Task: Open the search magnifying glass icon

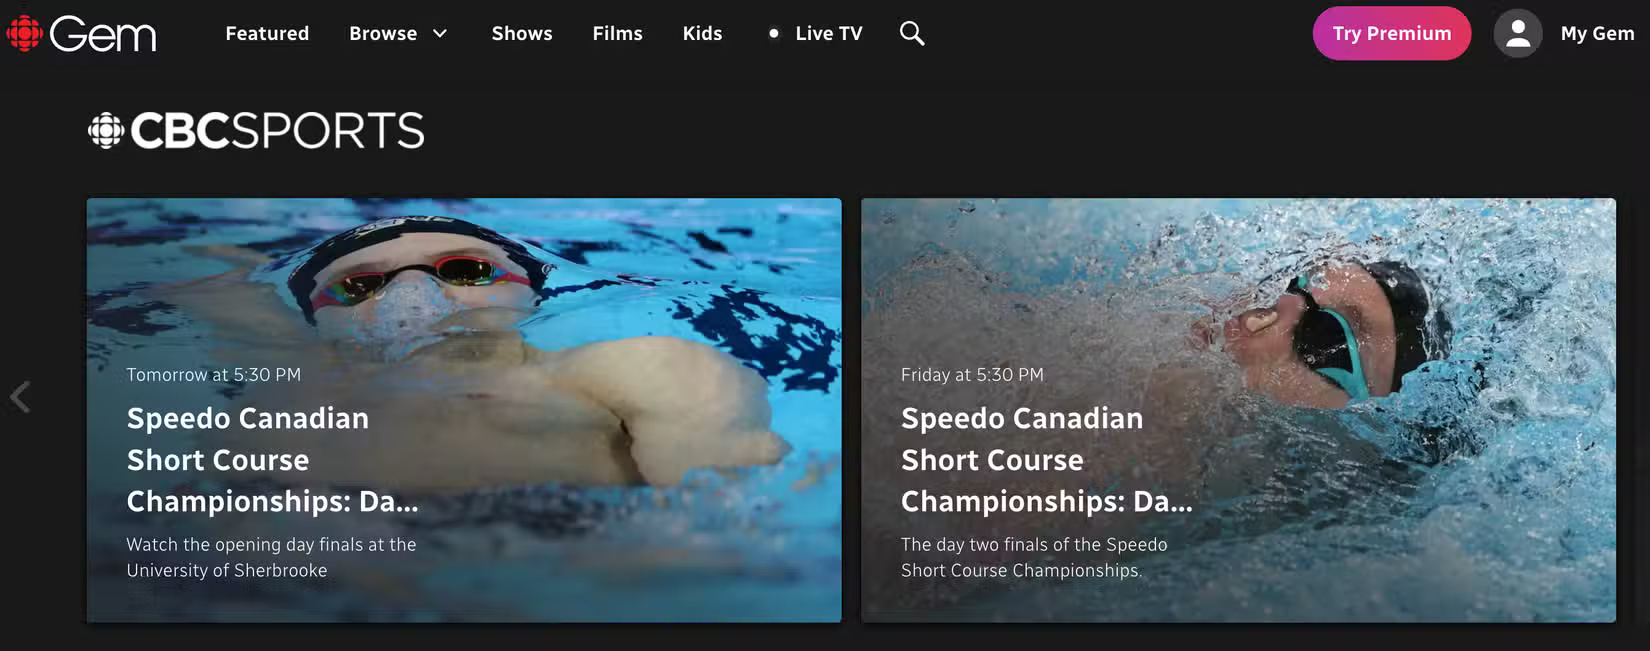Action: click(x=911, y=33)
